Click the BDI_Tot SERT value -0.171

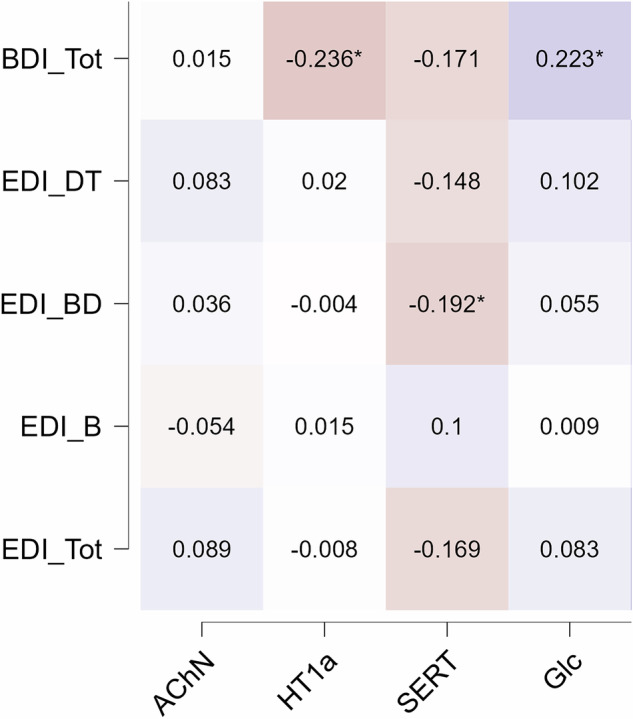point(446,60)
